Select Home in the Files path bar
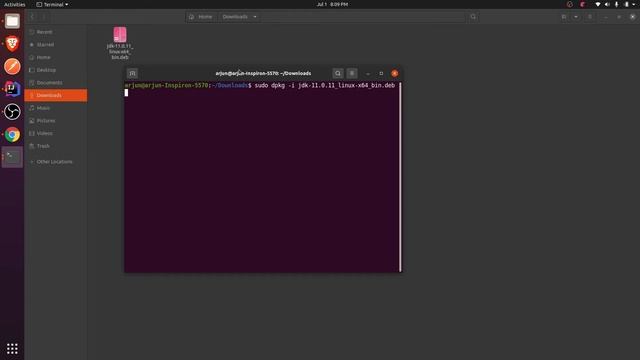 (201, 17)
